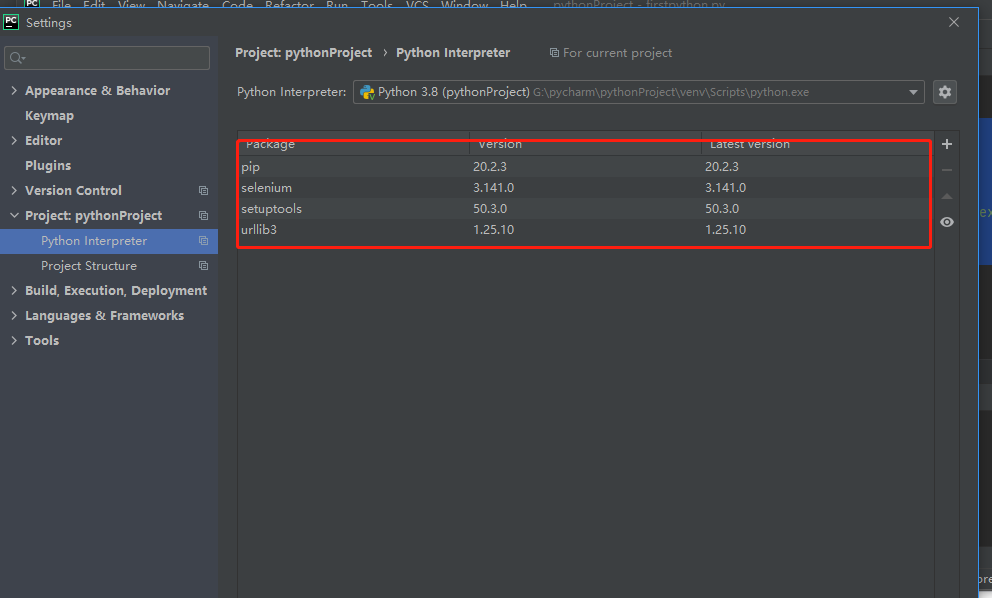Viewport: 992px width, 598px height.
Task: Click the For current project label
Action: point(617,52)
